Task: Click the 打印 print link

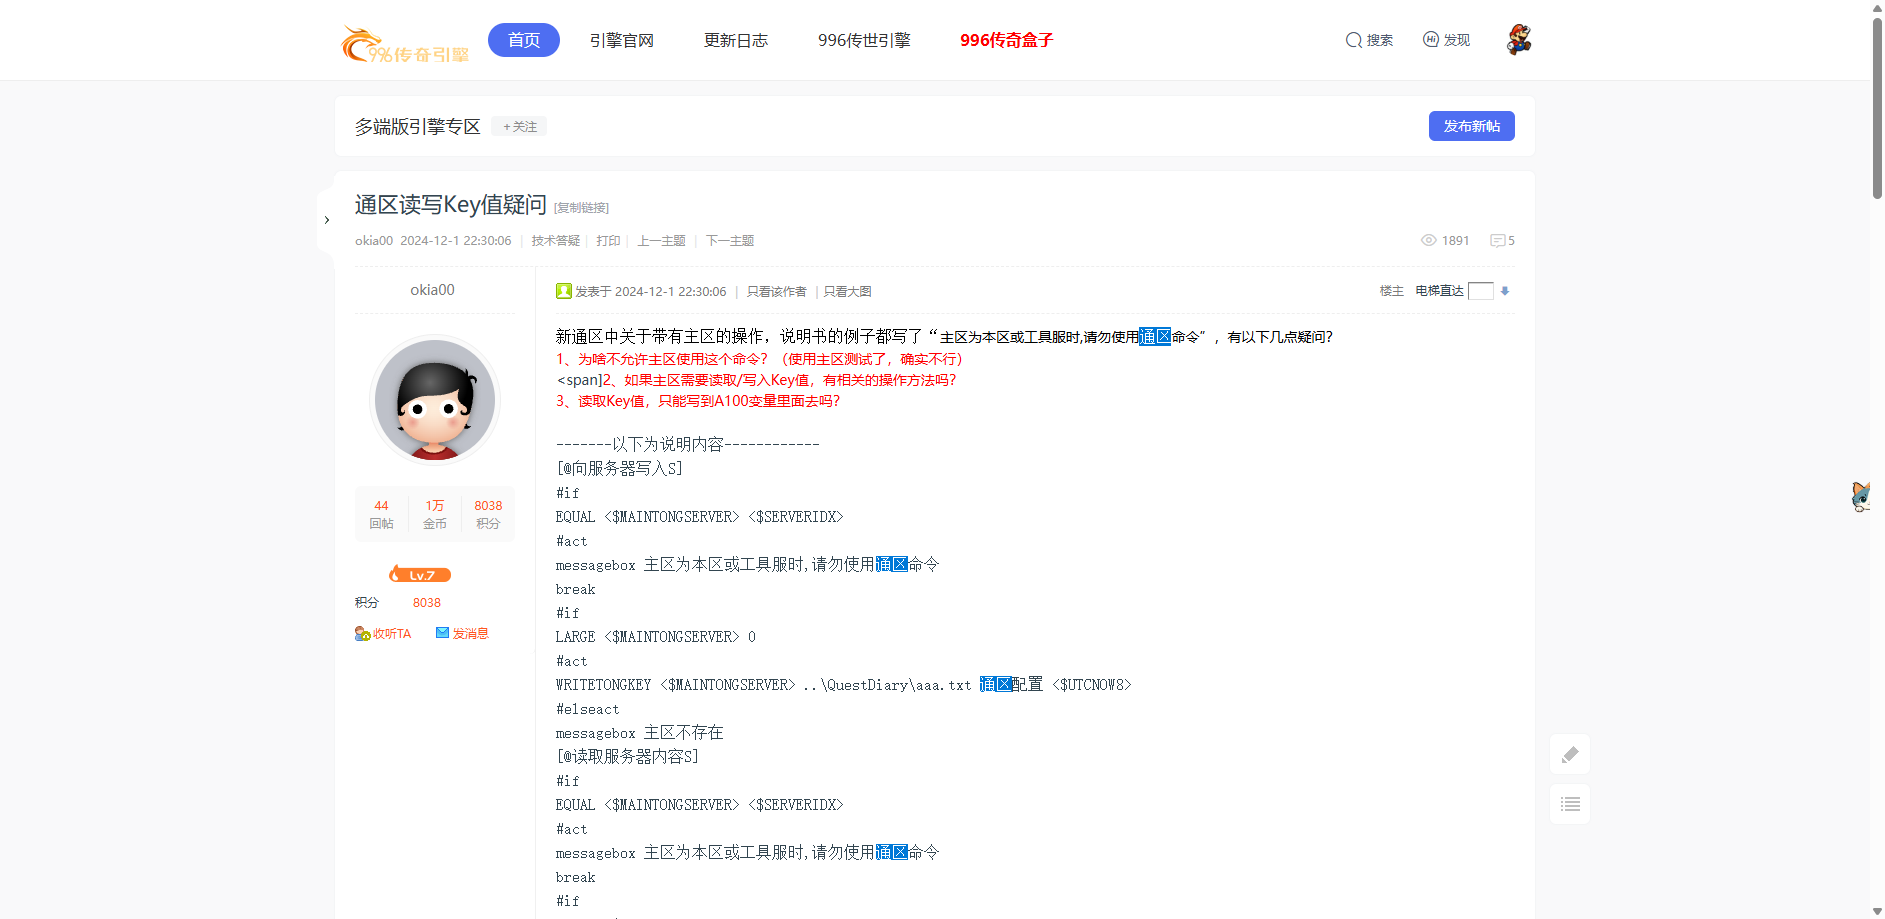Action: 608,241
